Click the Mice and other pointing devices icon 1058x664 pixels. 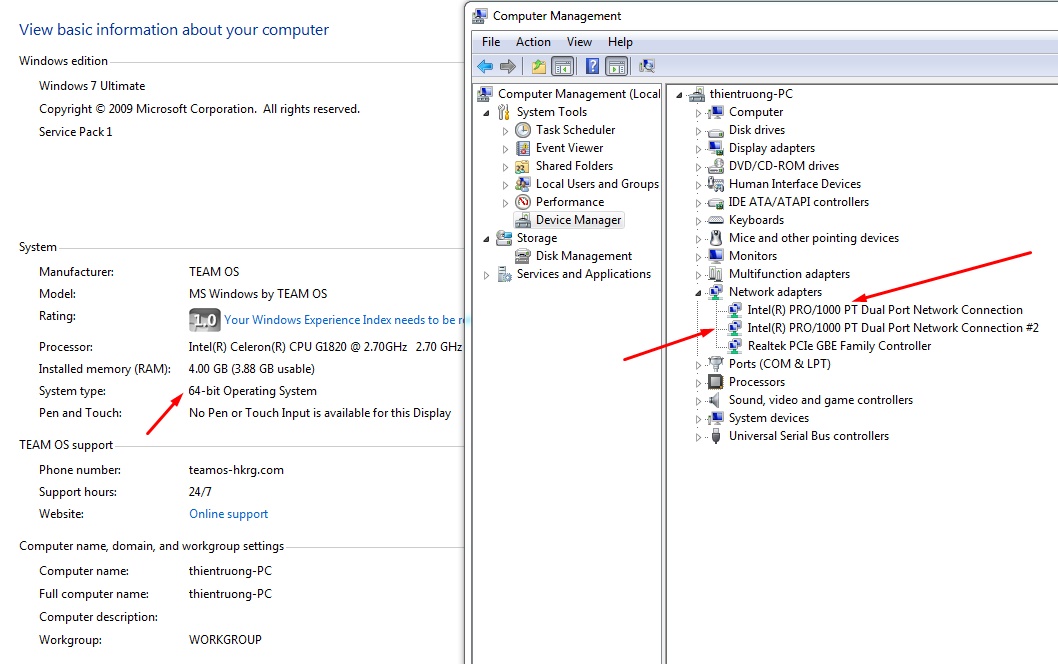[x=716, y=238]
